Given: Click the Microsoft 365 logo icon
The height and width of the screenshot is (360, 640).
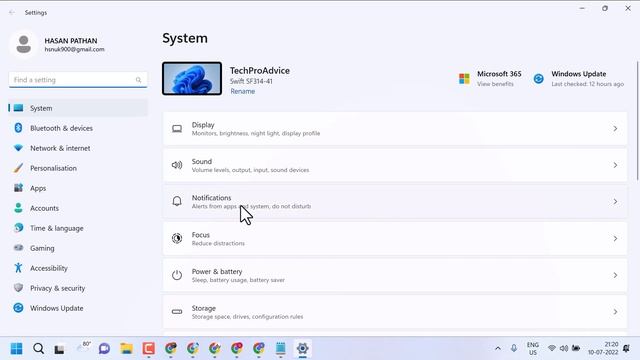Looking at the screenshot, I should point(464,79).
